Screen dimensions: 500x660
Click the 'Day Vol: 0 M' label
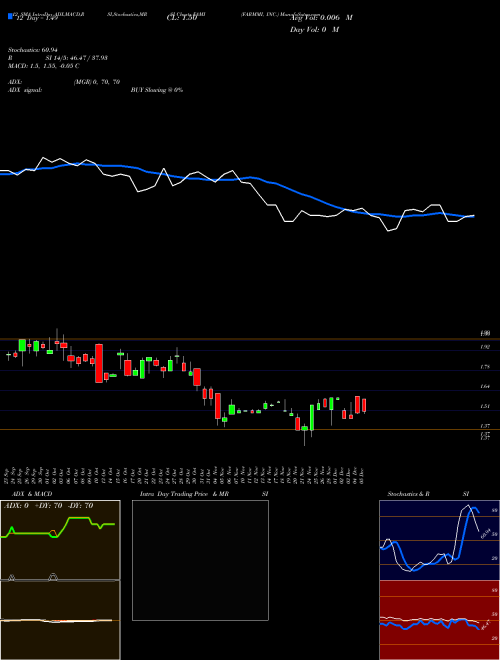point(314,30)
